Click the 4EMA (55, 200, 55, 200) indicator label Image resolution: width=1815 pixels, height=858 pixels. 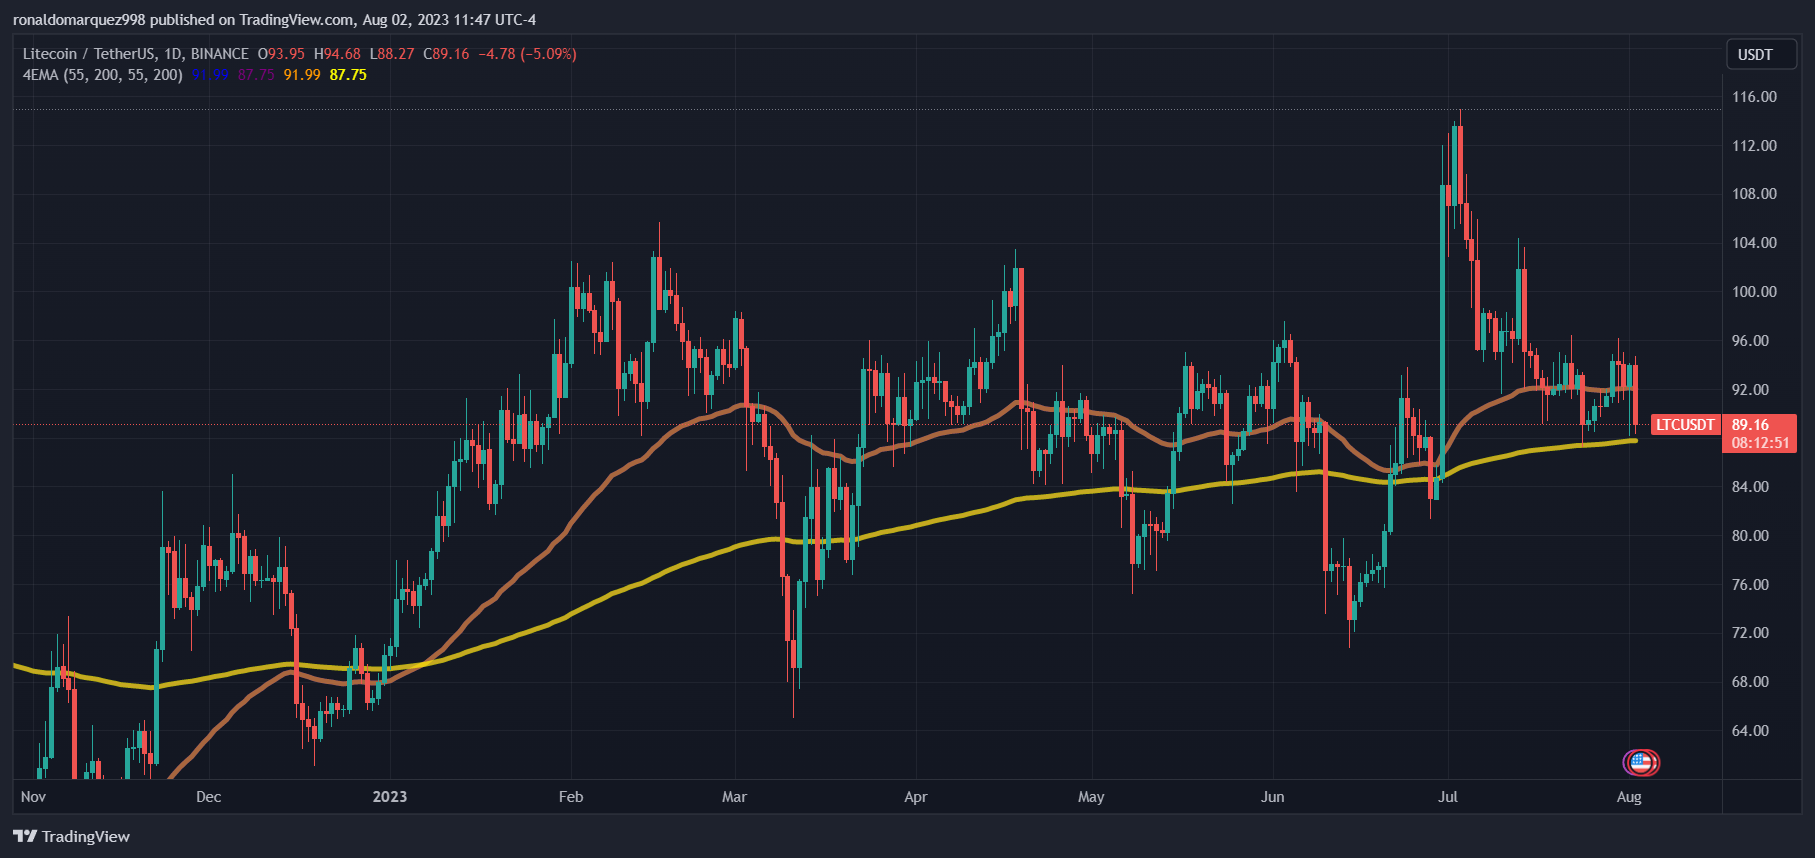pyautogui.click(x=103, y=75)
